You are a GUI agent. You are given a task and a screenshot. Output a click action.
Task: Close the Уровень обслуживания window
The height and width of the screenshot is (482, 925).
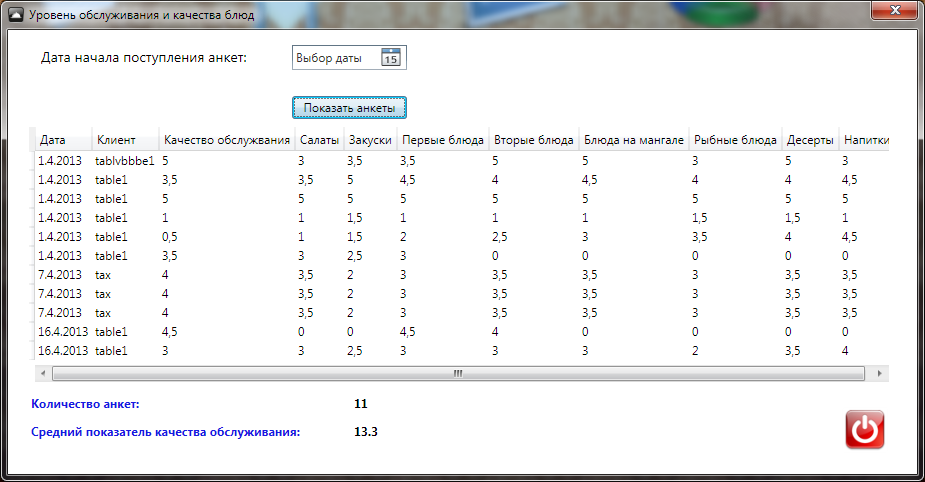coord(894,10)
